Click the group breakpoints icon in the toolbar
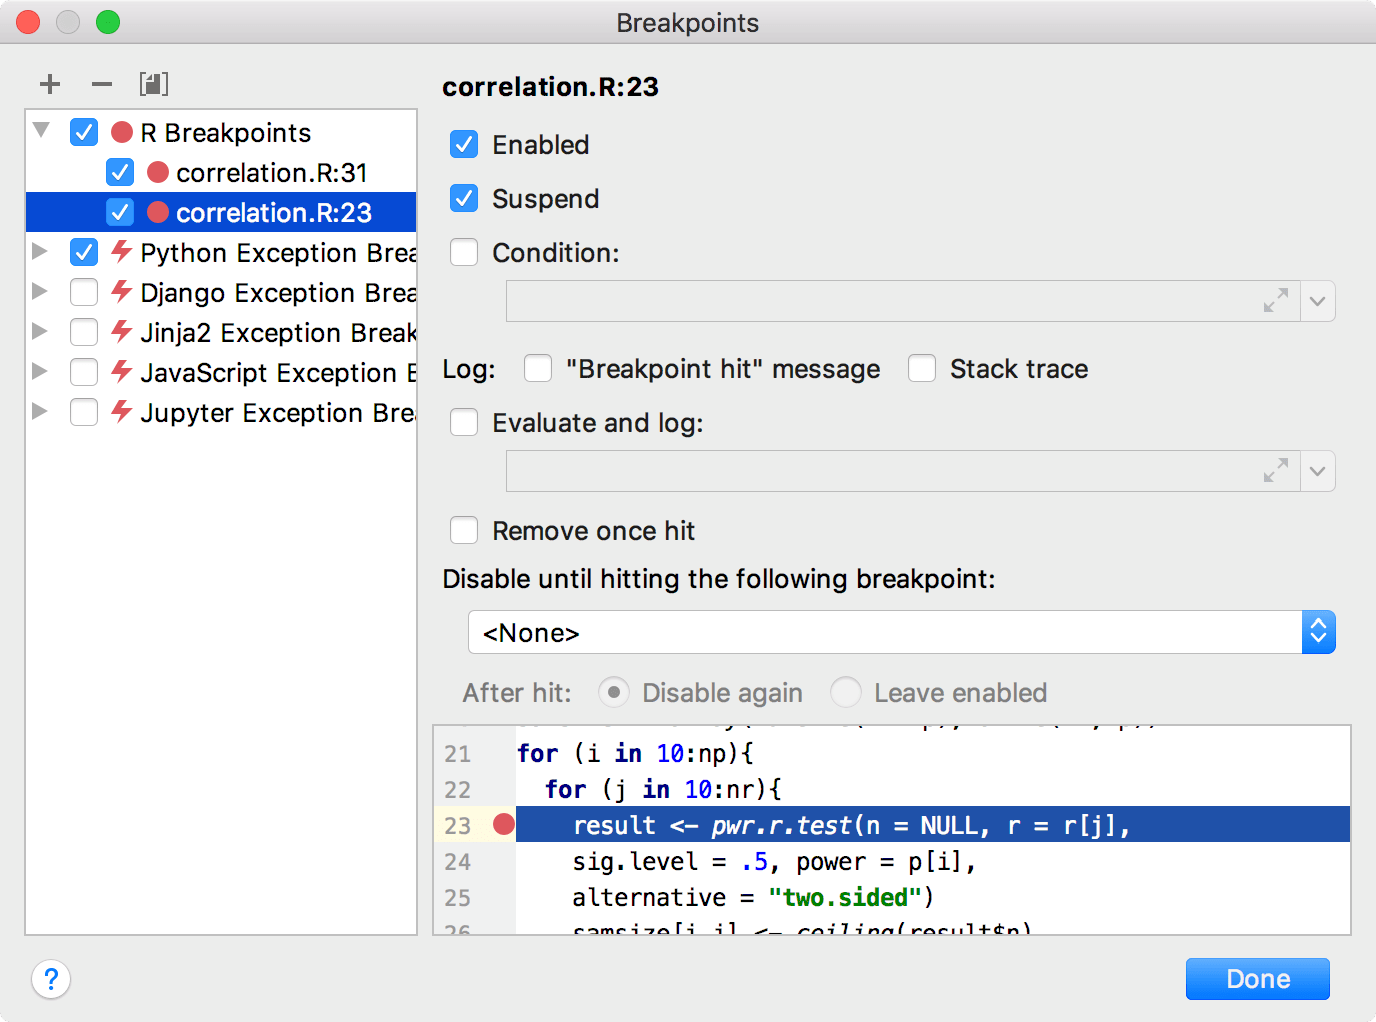 tap(153, 84)
